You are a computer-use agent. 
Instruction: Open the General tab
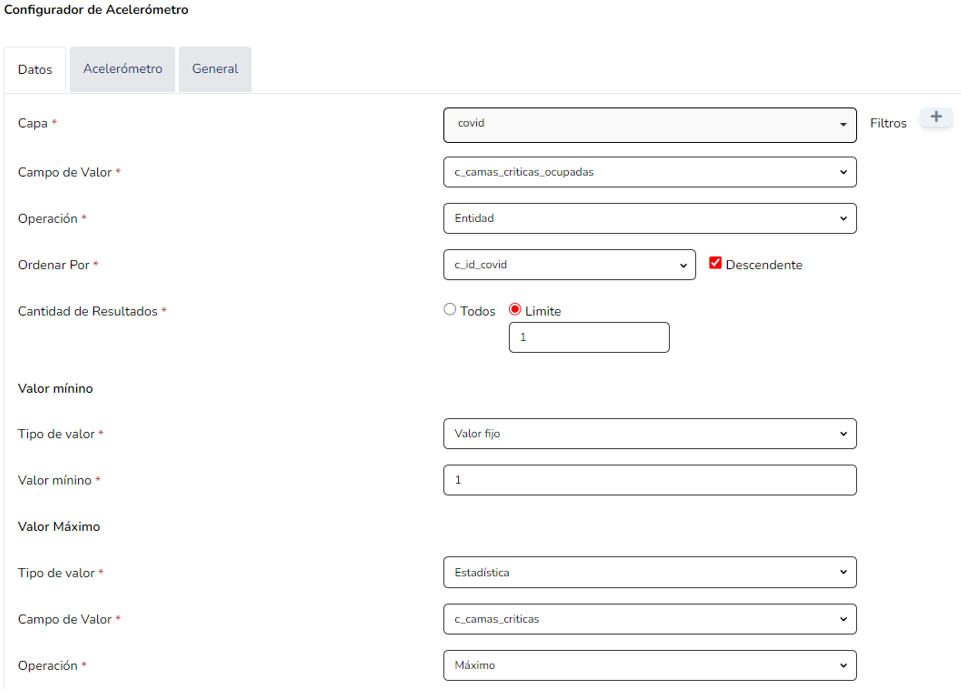tap(215, 69)
